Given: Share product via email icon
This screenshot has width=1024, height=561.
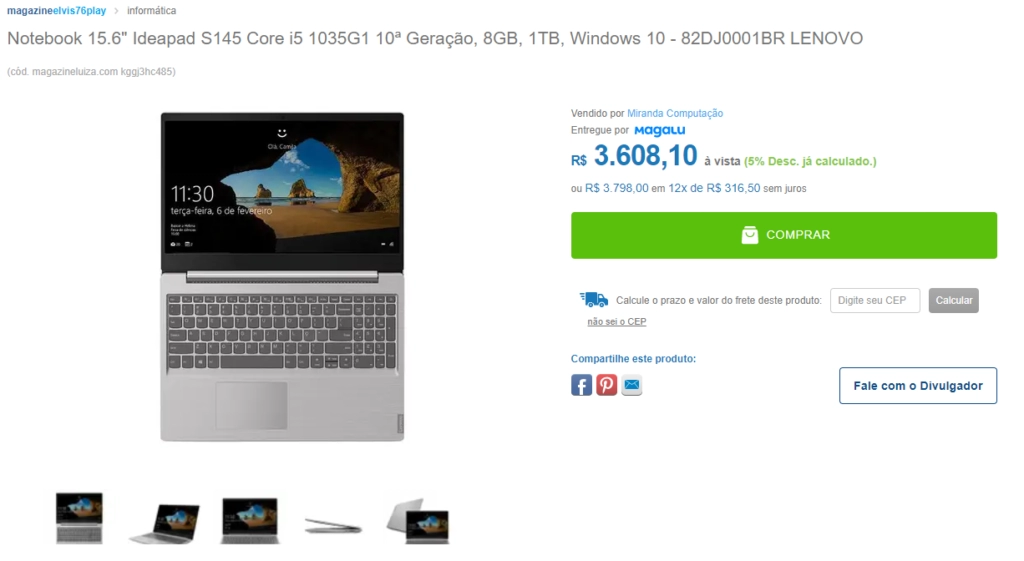Looking at the screenshot, I should click(x=632, y=385).
